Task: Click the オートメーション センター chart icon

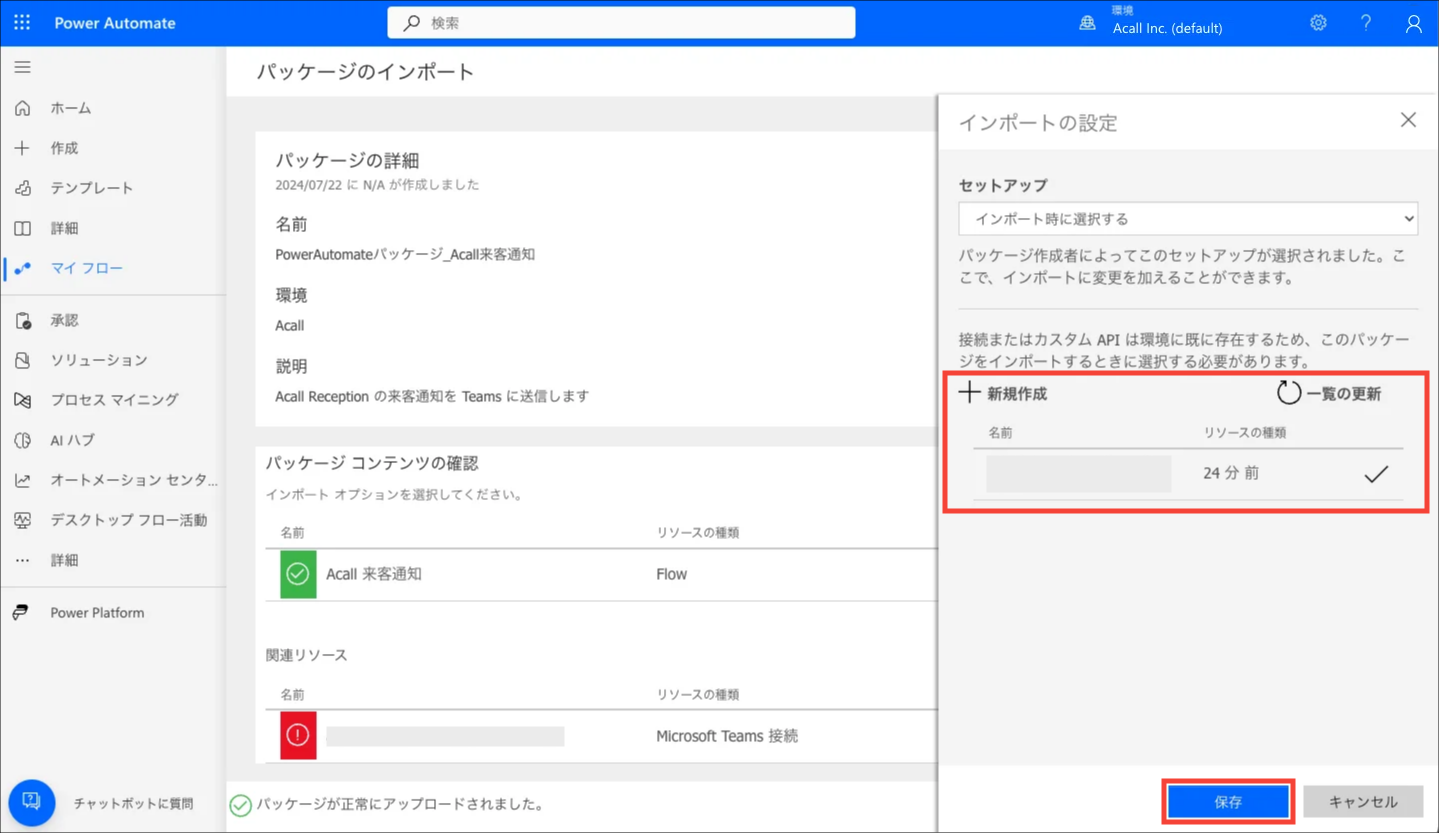Action: coord(22,480)
